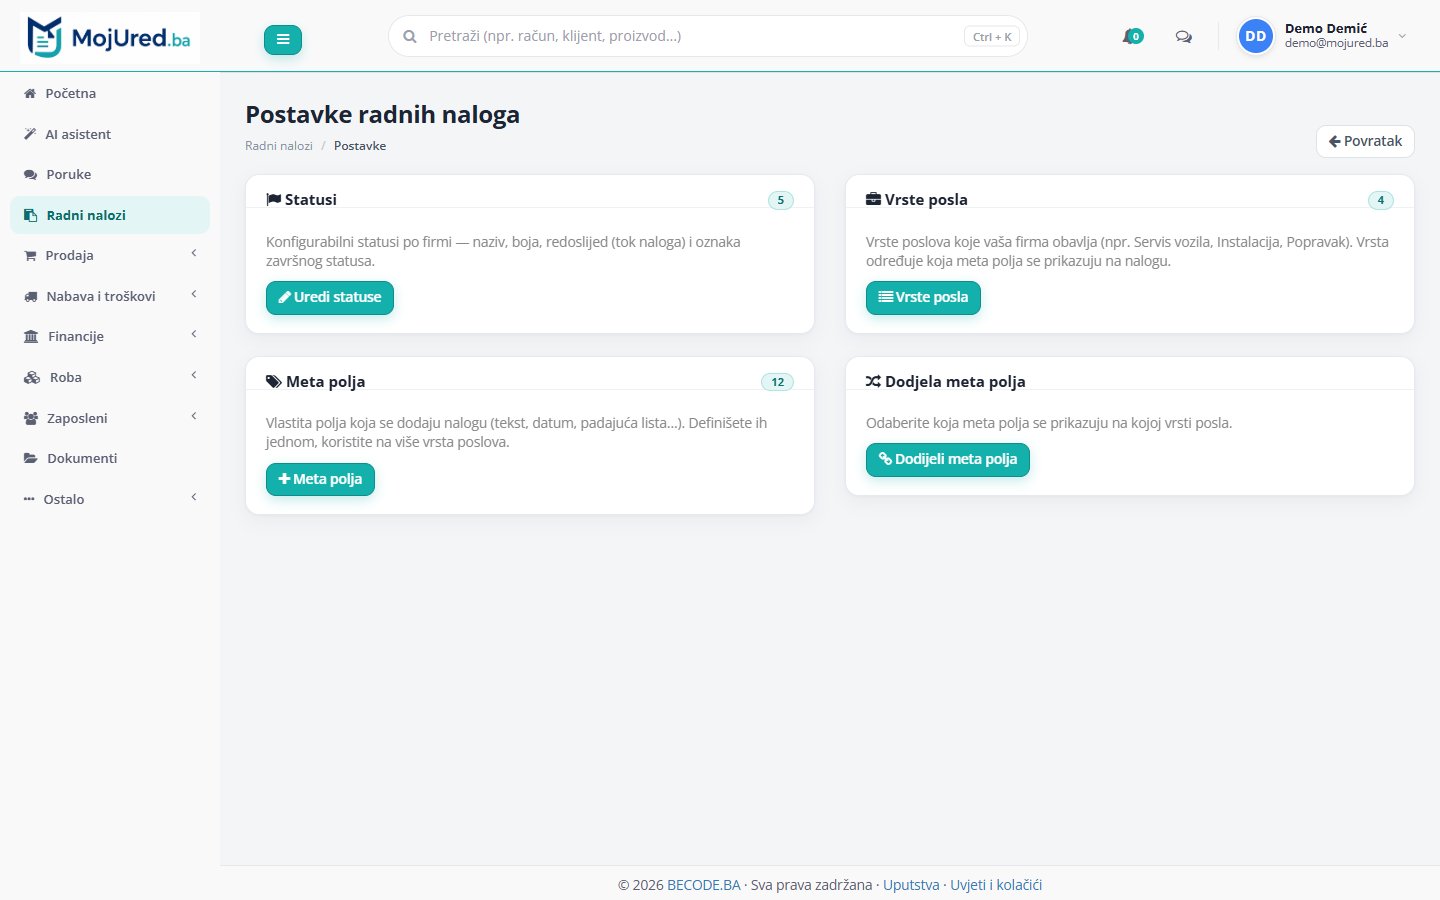The image size is (1440, 900).
Task: Click the Nabava i troškovi truck icon
Action: pos(30,296)
